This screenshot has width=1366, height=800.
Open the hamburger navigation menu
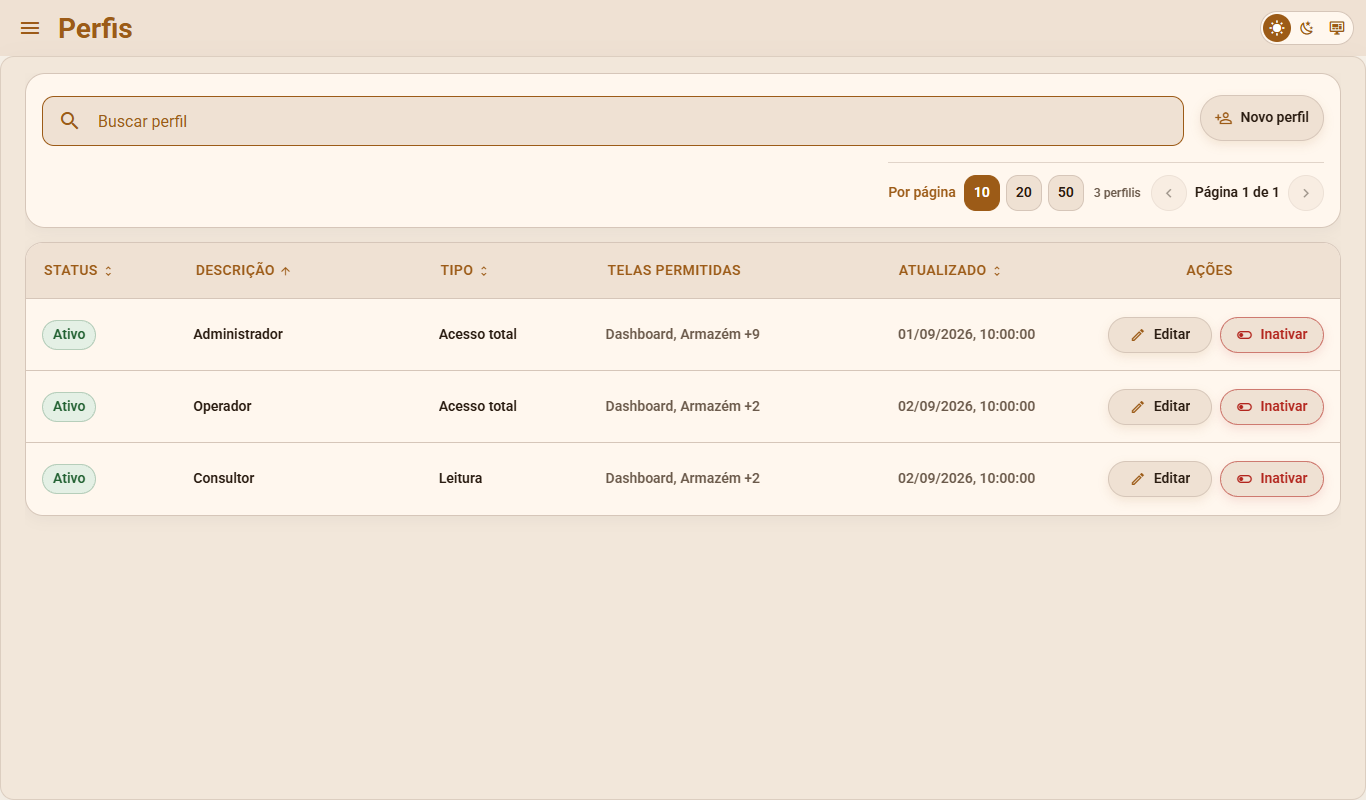point(30,28)
